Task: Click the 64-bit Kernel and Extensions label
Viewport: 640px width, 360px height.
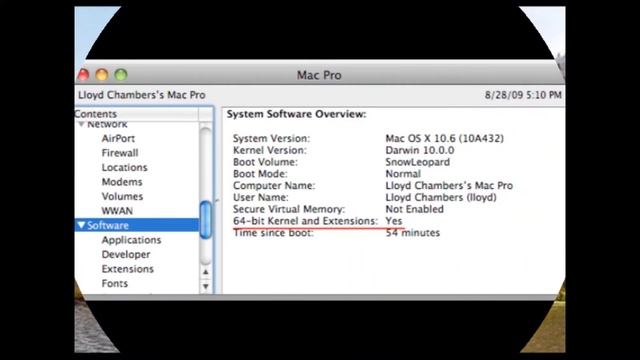Action: 306,221
